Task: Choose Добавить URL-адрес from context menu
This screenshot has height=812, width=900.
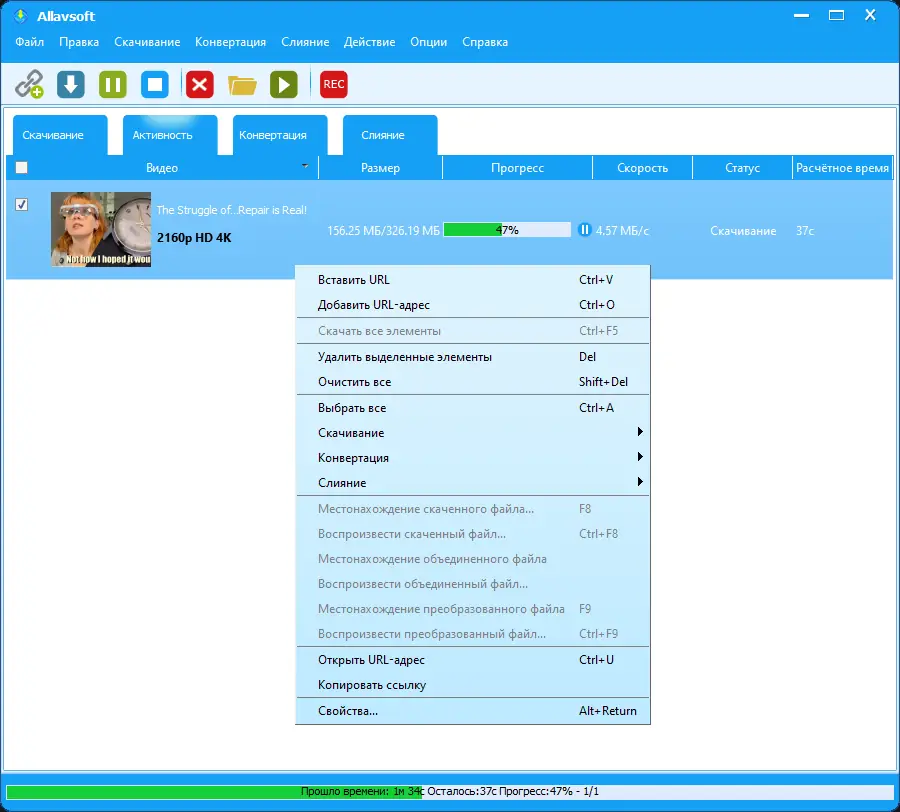Action: [x=472, y=305]
